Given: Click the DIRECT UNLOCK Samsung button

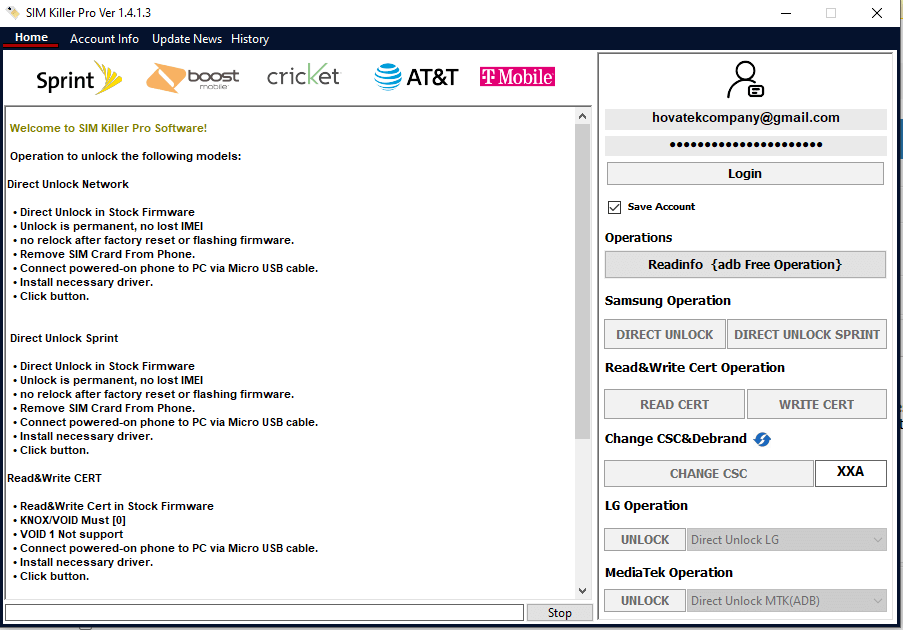Looking at the screenshot, I should [x=665, y=335].
